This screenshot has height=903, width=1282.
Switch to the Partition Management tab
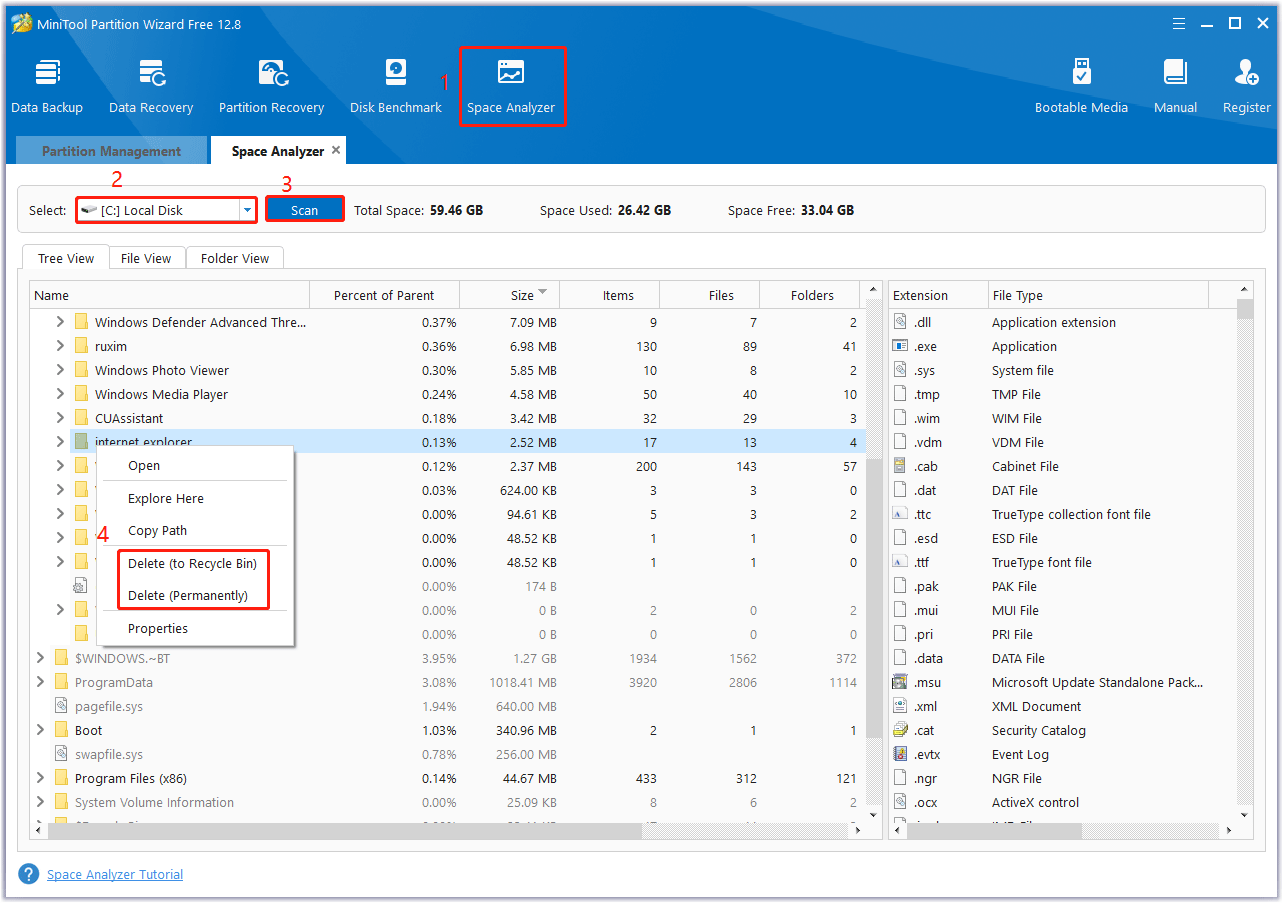[x=111, y=151]
